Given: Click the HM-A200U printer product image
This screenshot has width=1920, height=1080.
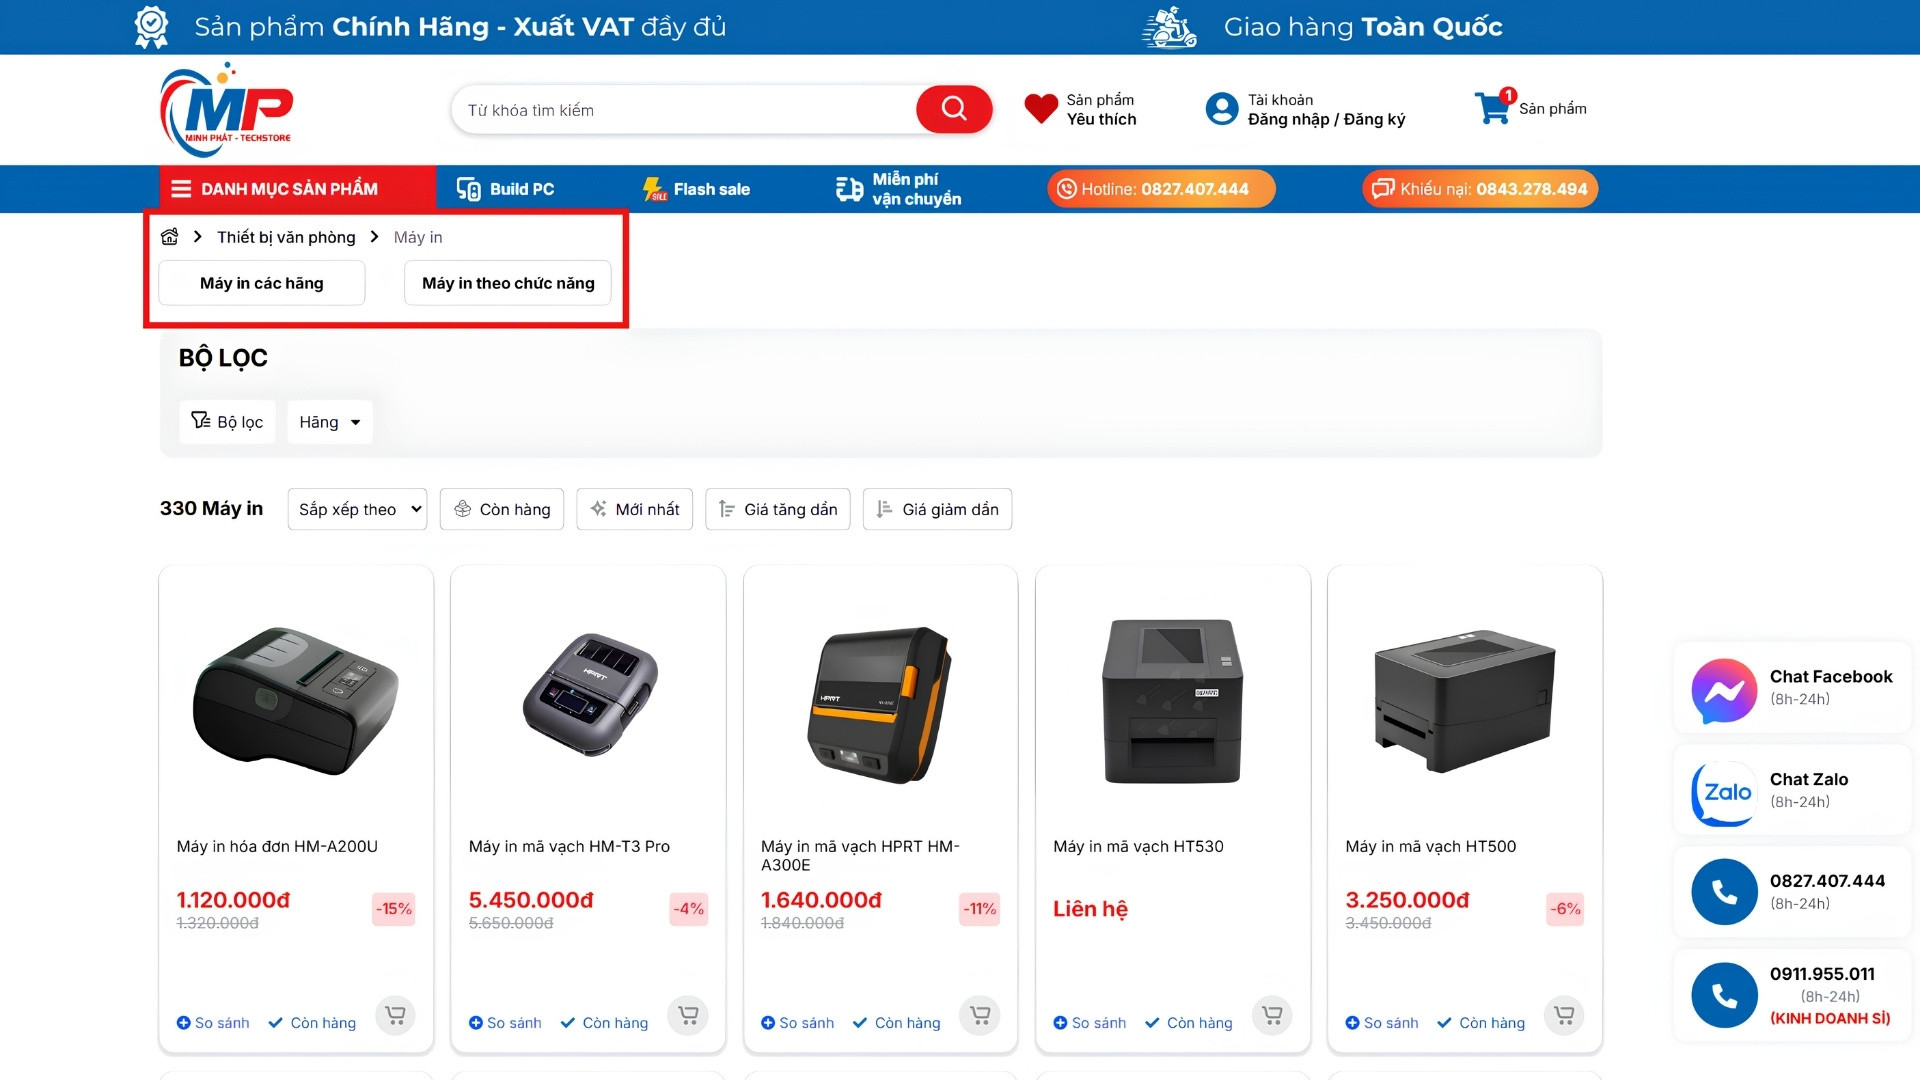Looking at the screenshot, I should (296, 700).
